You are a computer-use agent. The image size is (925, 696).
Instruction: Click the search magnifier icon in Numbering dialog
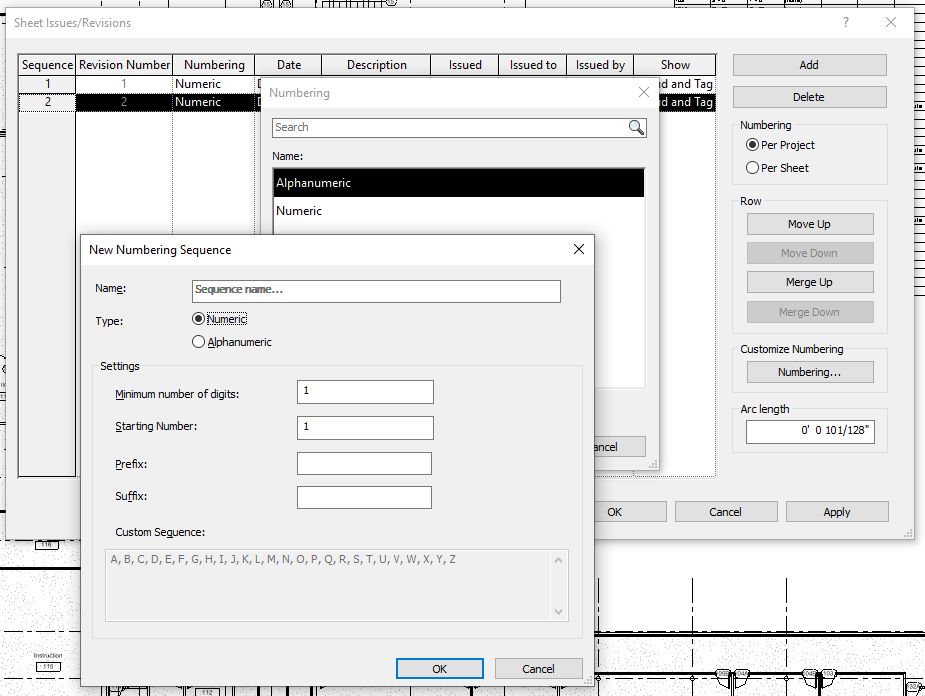coord(636,127)
